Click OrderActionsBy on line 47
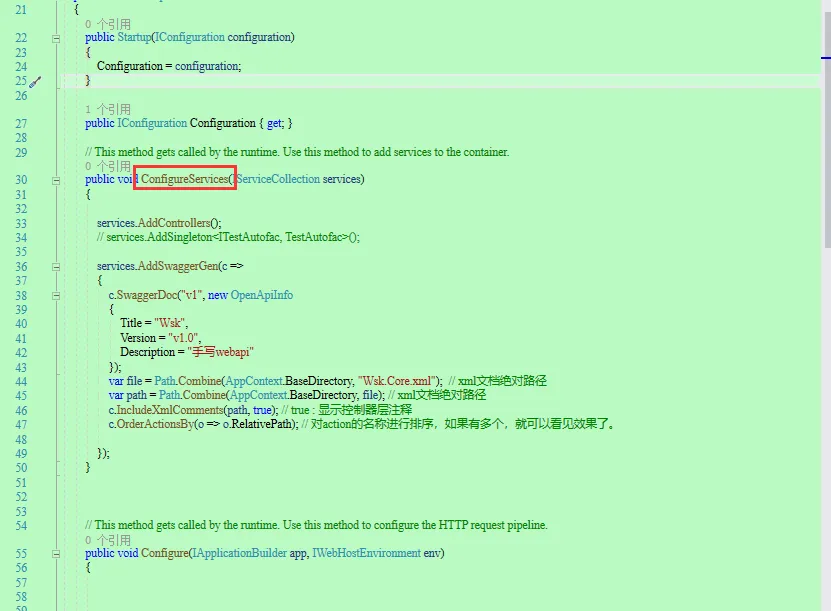Image resolution: width=831 pixels, height=611 pixels. 155,424
